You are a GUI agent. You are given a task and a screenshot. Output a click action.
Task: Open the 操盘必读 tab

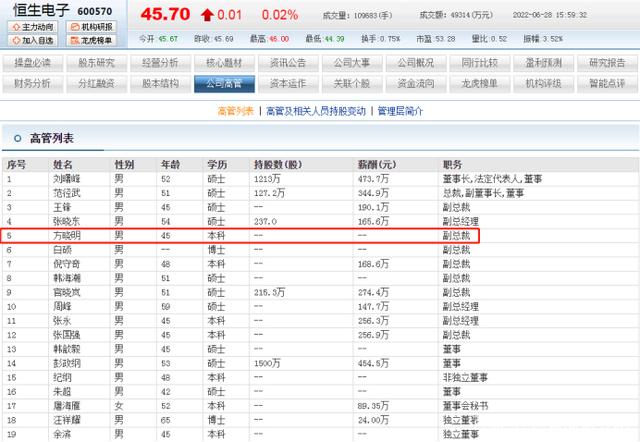coord(33,63)
